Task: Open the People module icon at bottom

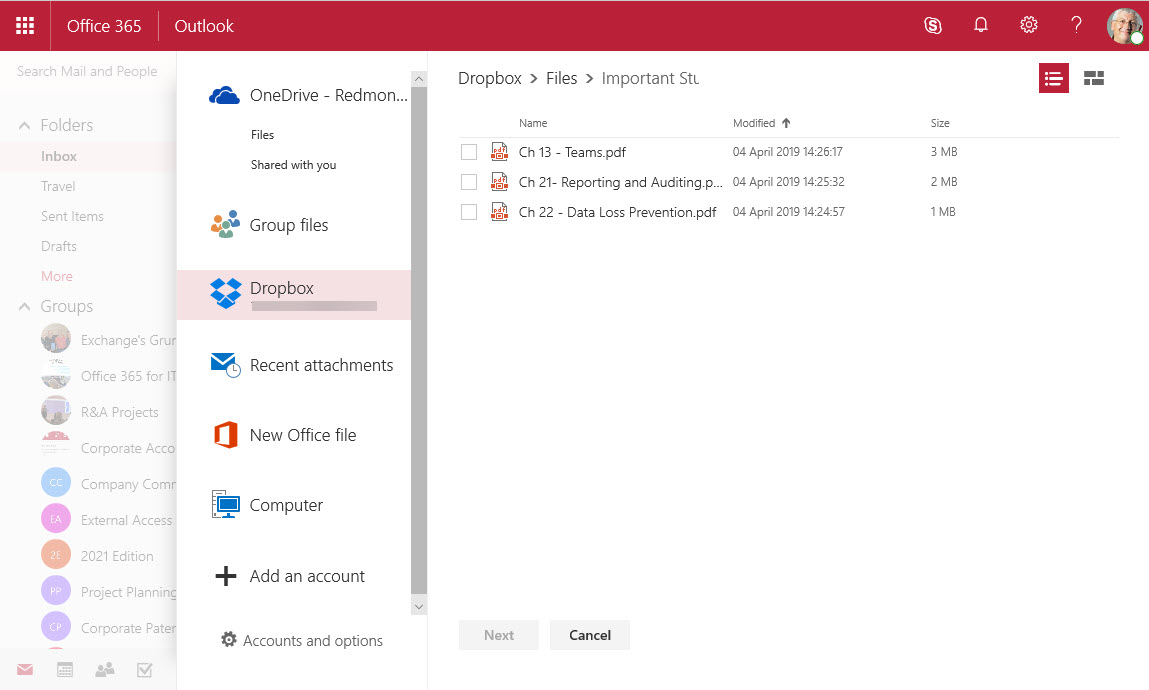Action: pyautogui.click(x=105, y=669)
